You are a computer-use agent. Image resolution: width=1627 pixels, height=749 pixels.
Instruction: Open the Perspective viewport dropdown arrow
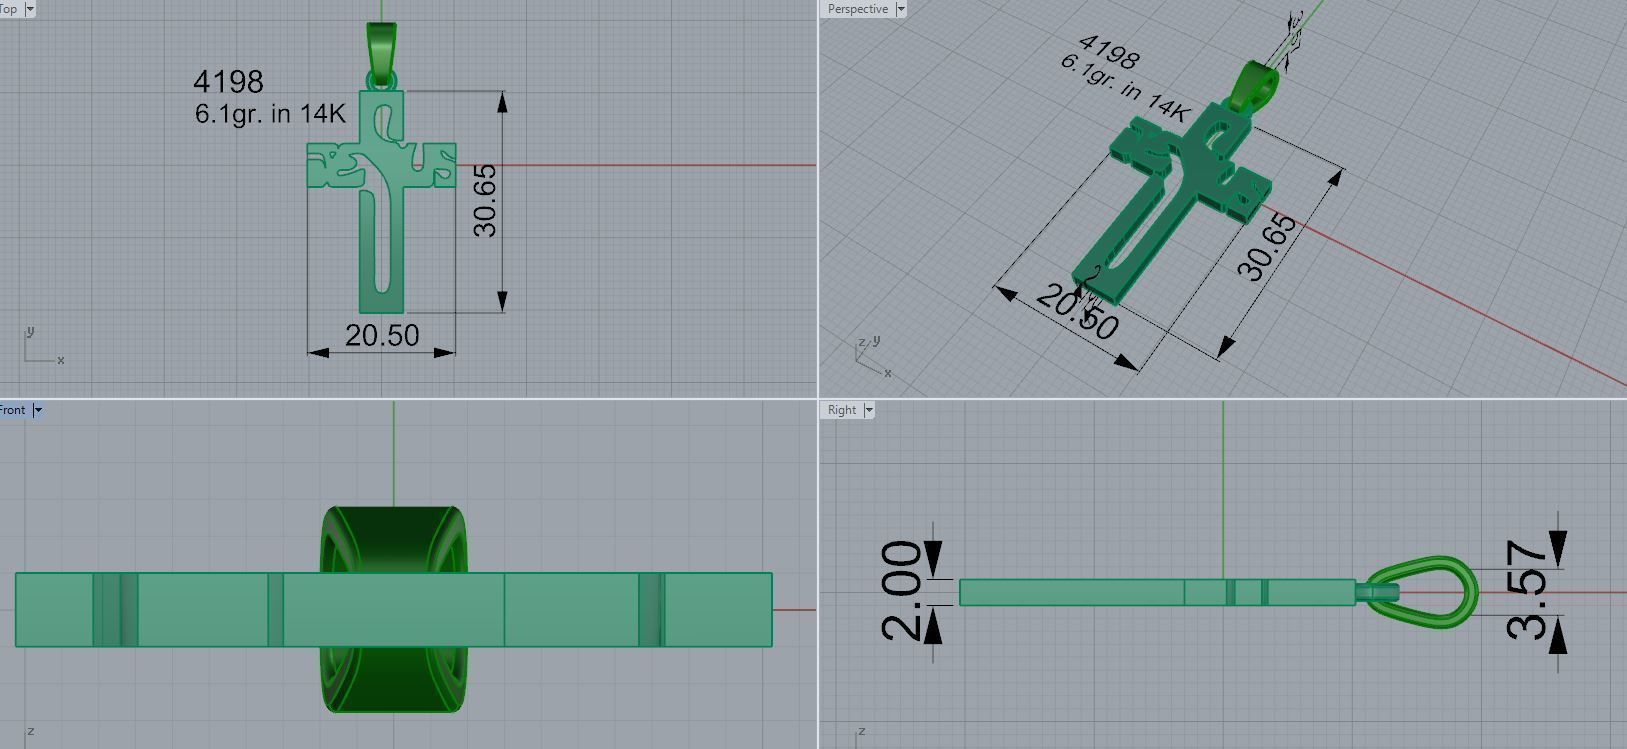pyautogui.click(x=901, y=9)
